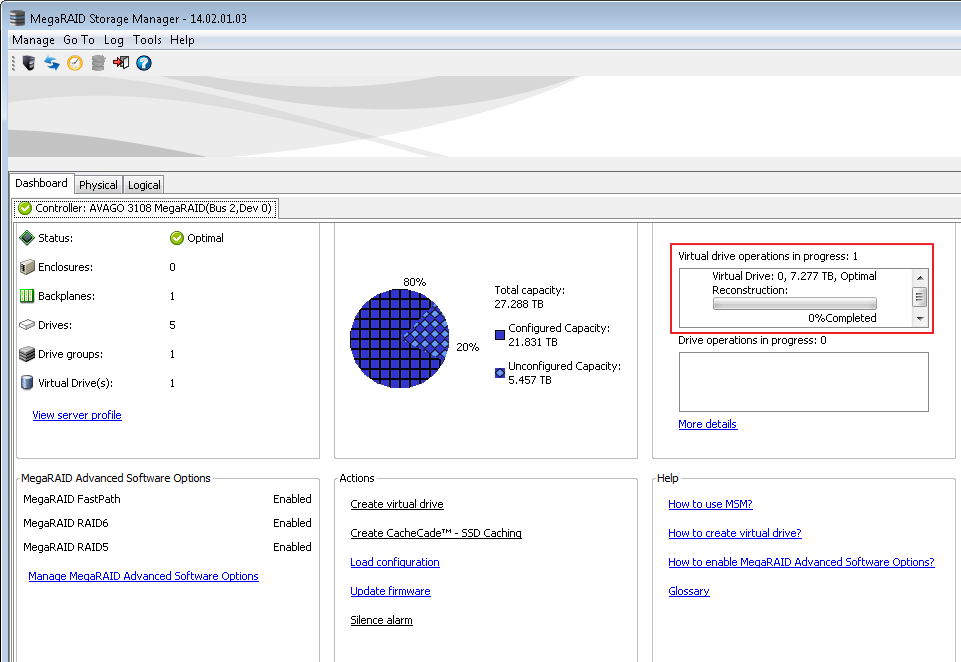The width and height of the screenshot is (961, 662).
Task: Click the Status diamond icon
Action: [x=27, y=238]
